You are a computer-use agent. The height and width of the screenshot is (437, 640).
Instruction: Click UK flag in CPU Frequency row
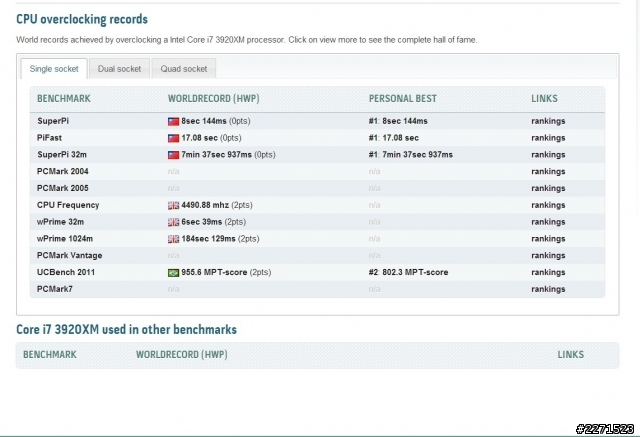[173, 205]
